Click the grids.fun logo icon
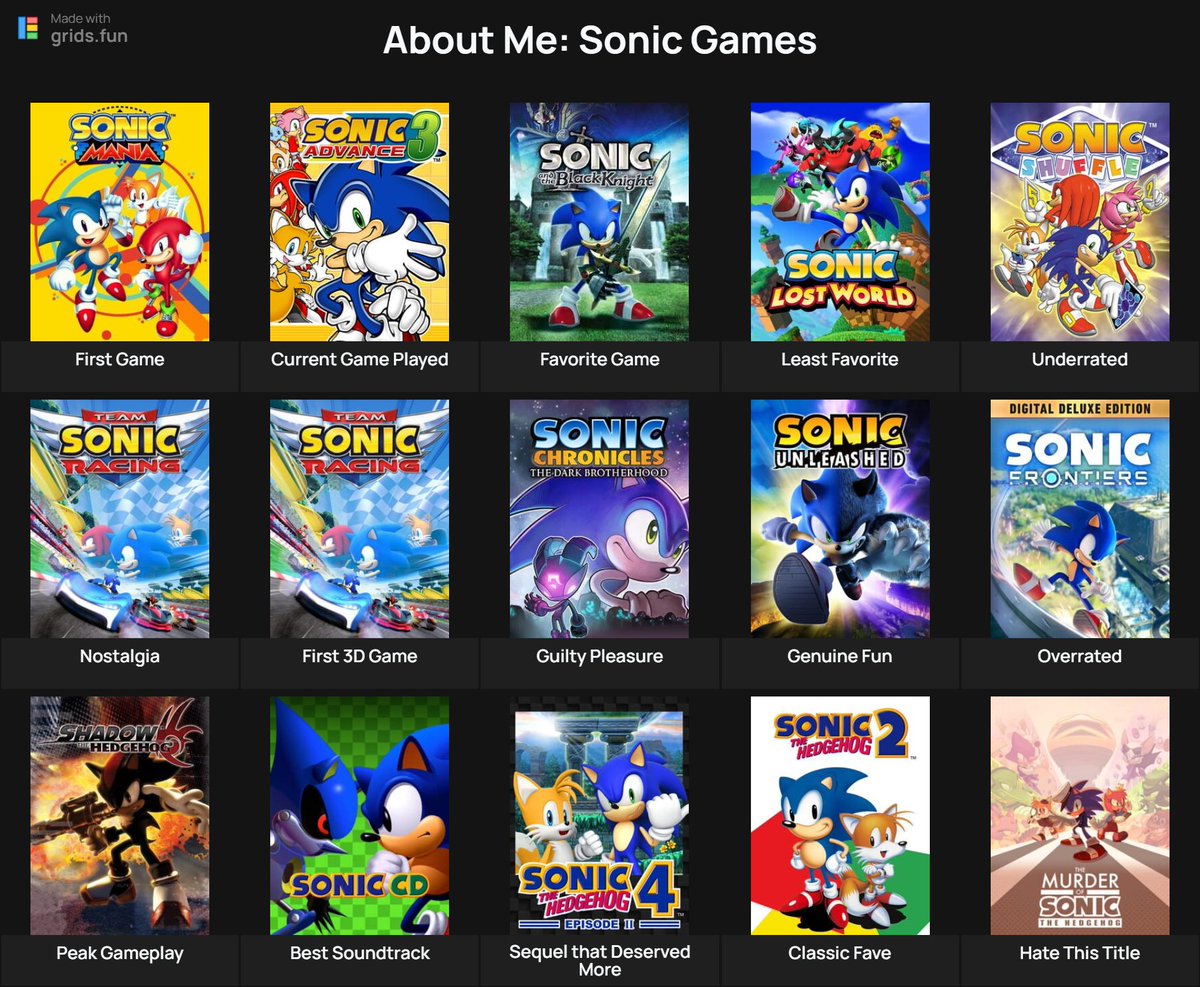The height and width of the screenshot is (987, 1200). coord(29,28)
